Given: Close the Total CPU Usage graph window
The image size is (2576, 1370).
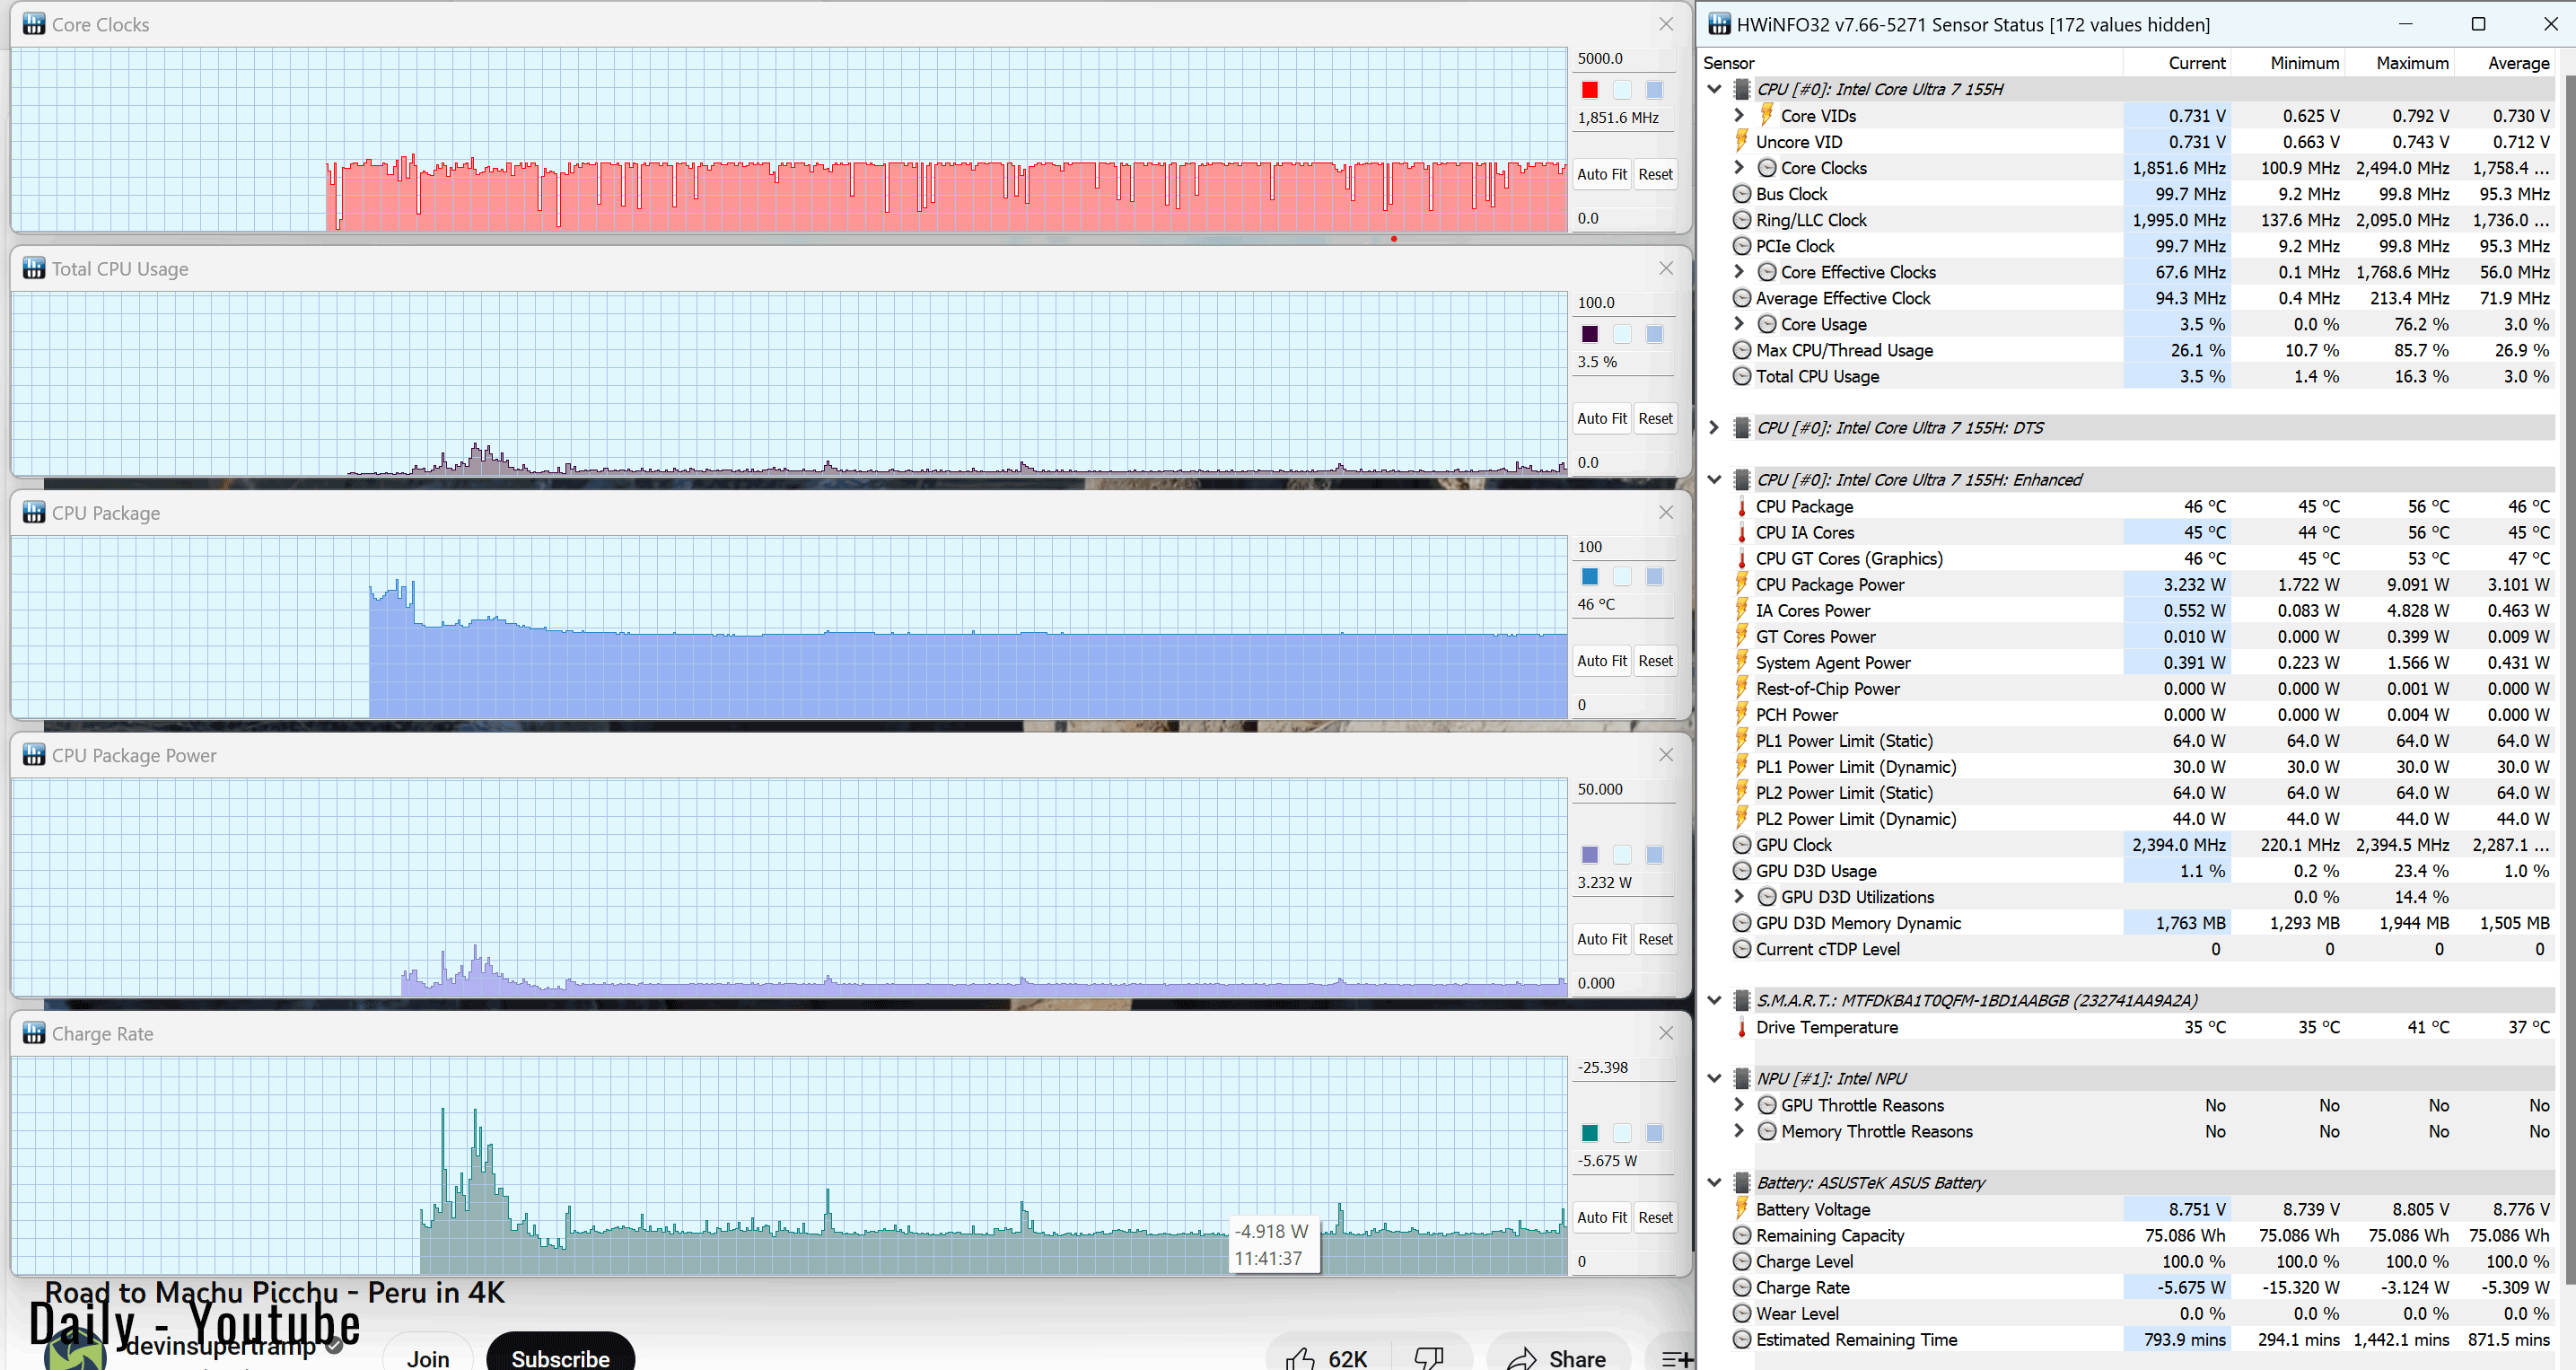Looking at the screenshot, I should [x=1666, y=268].
